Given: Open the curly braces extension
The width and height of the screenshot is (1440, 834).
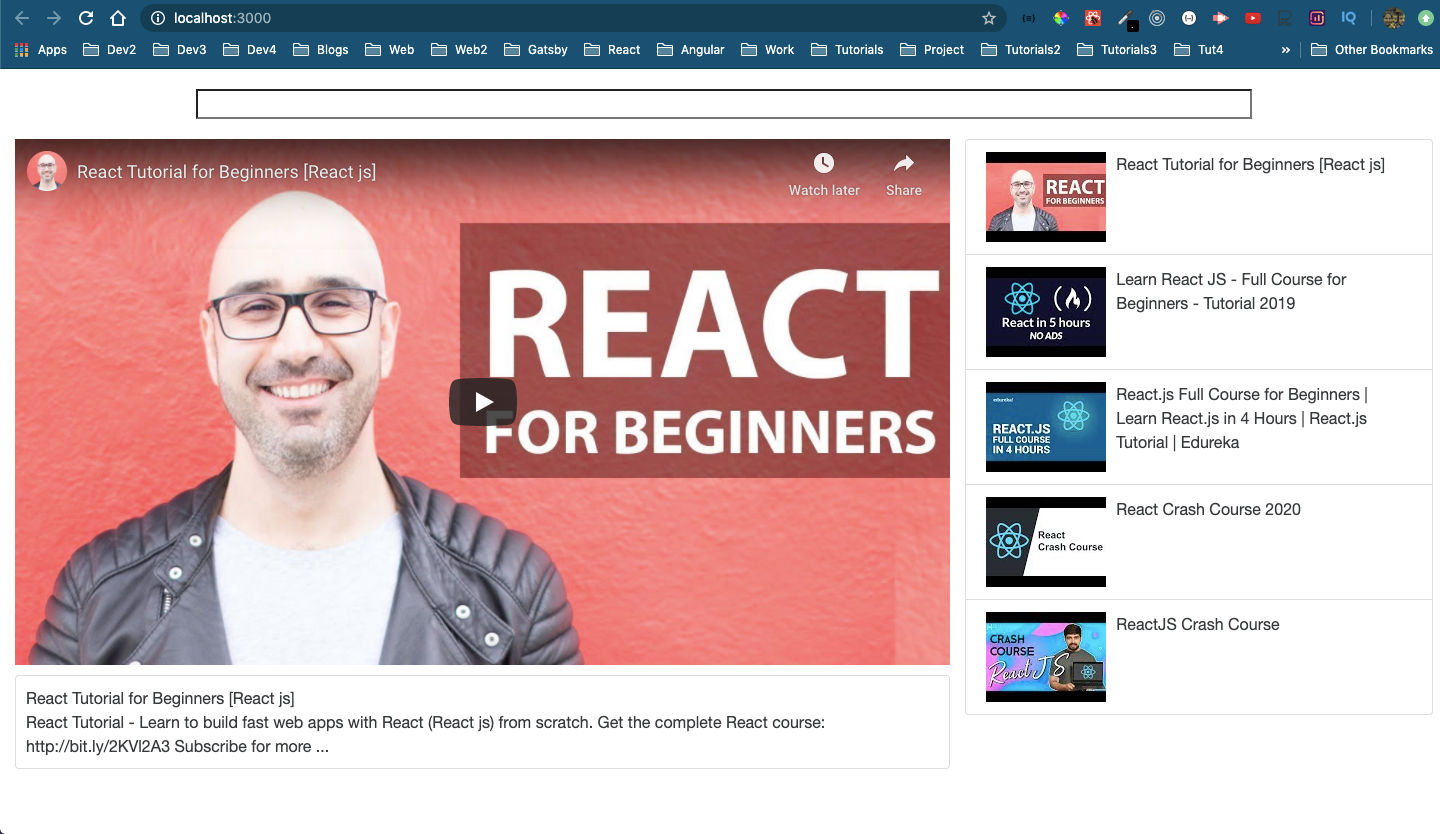Looking at the screenshot, I should [x=1029, y=18].
